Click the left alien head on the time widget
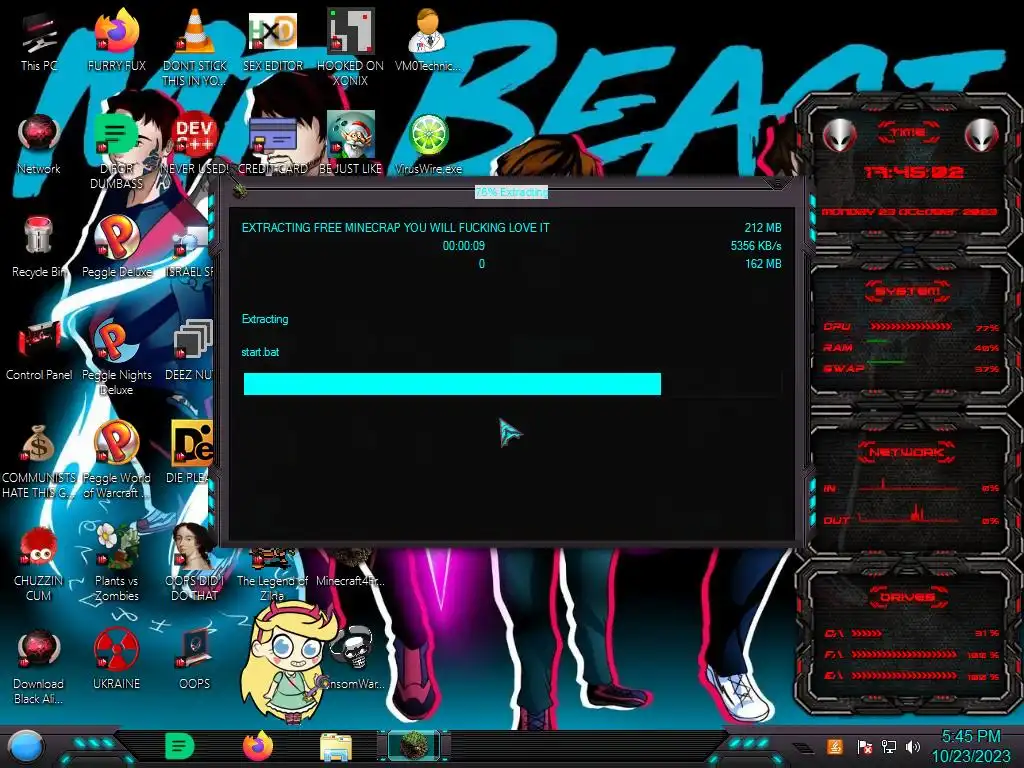This screenshot has width=1024, height=768. pyautogui.click(x=839, y=135)
